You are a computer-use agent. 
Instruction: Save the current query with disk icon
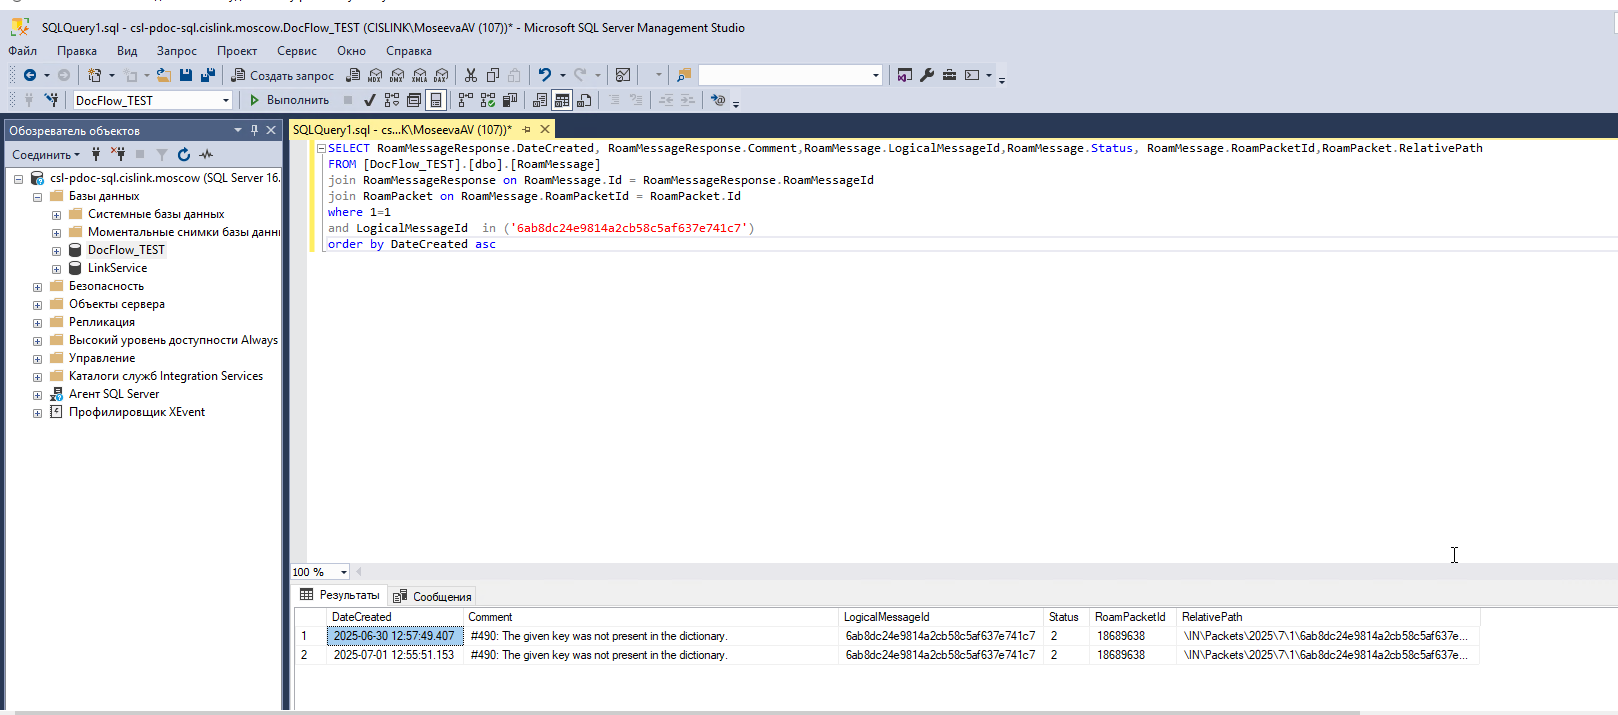click(x=186, y=75)
